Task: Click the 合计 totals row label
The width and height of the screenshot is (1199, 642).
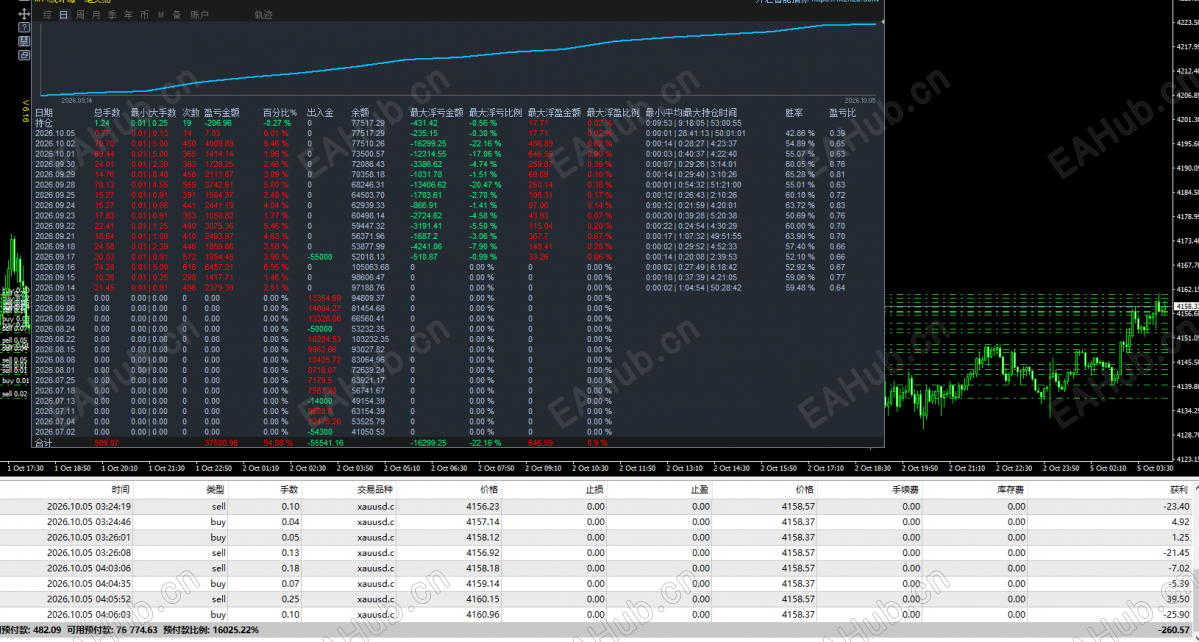Action: coord(44,443)
